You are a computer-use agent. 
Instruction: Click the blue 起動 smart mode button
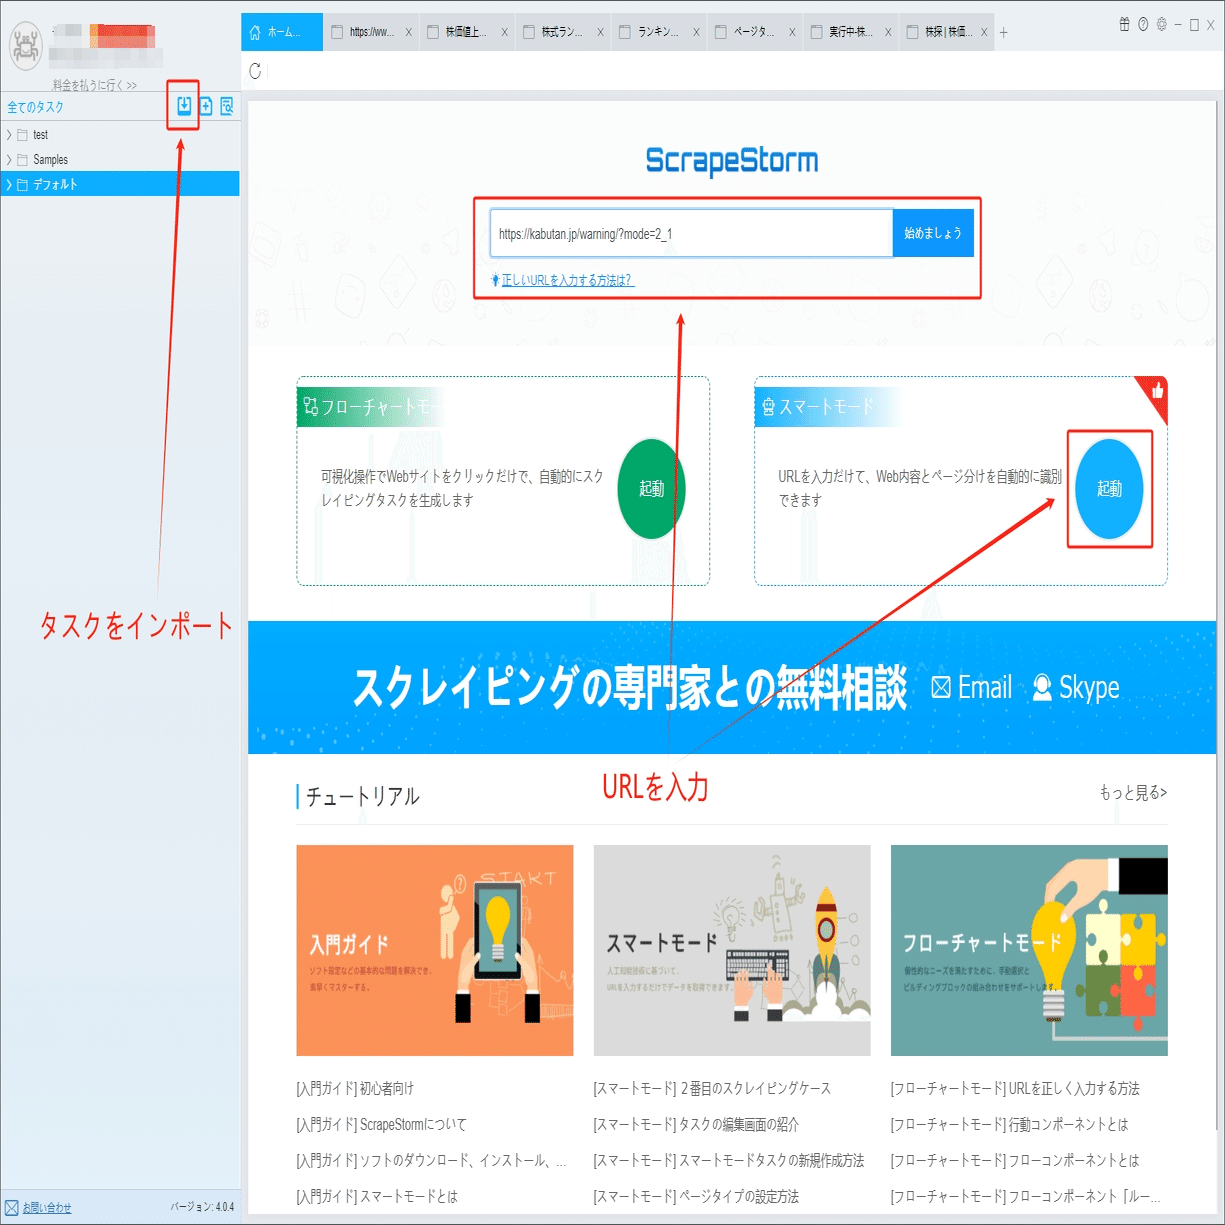click(x=1109, y=489)
